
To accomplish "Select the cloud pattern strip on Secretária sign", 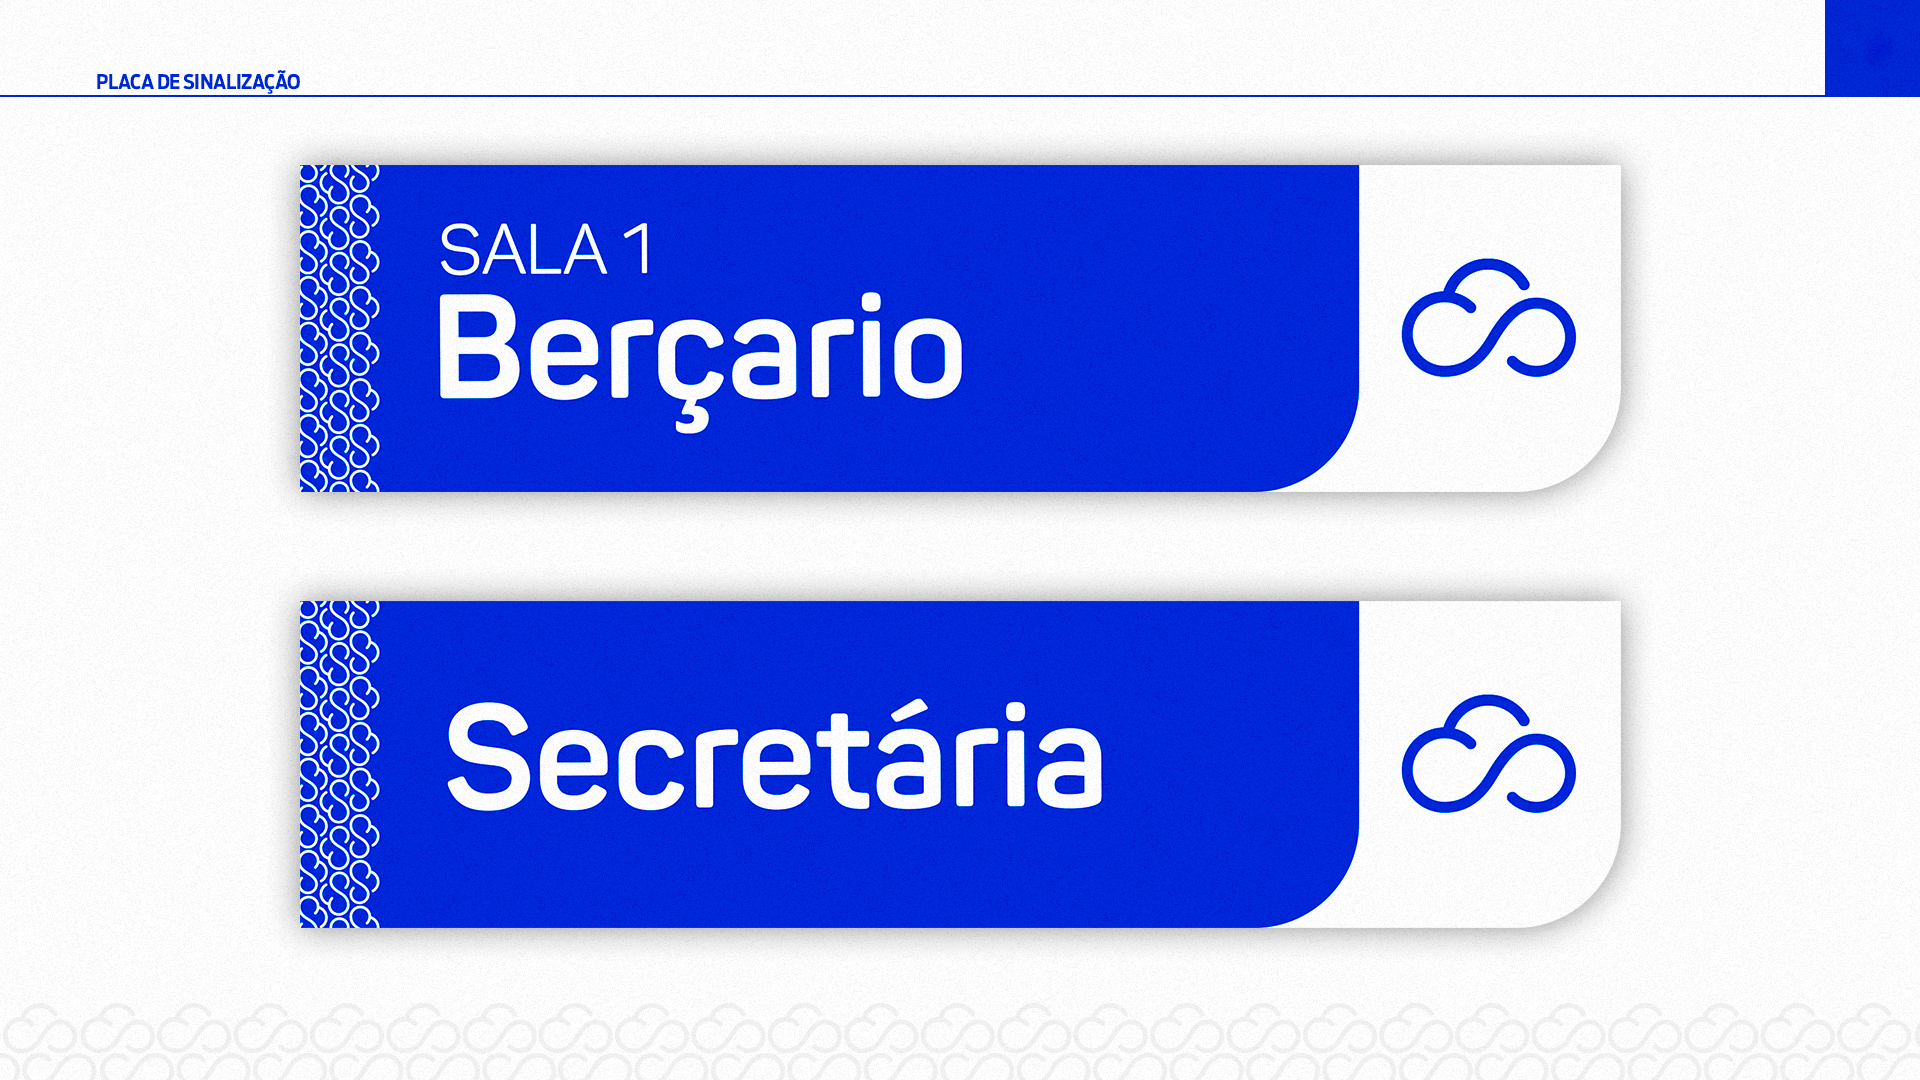I will pyautogui.click(x=340, y=764).
